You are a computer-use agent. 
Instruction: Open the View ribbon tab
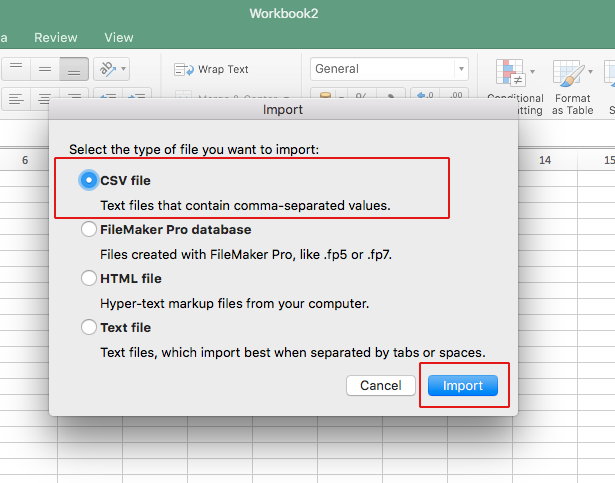click(119, 38)
